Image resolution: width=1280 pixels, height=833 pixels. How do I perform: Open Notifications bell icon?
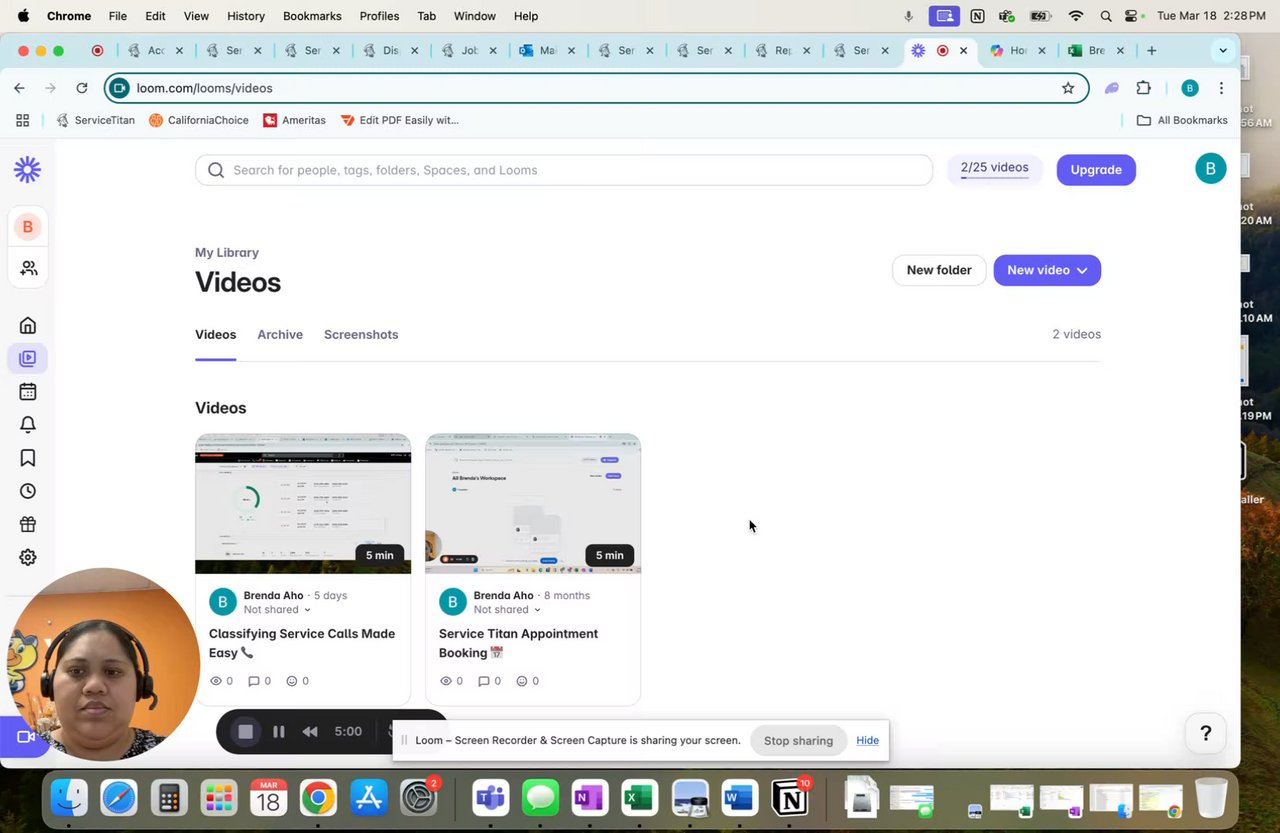pyautogui.click(x=28, y=424)
